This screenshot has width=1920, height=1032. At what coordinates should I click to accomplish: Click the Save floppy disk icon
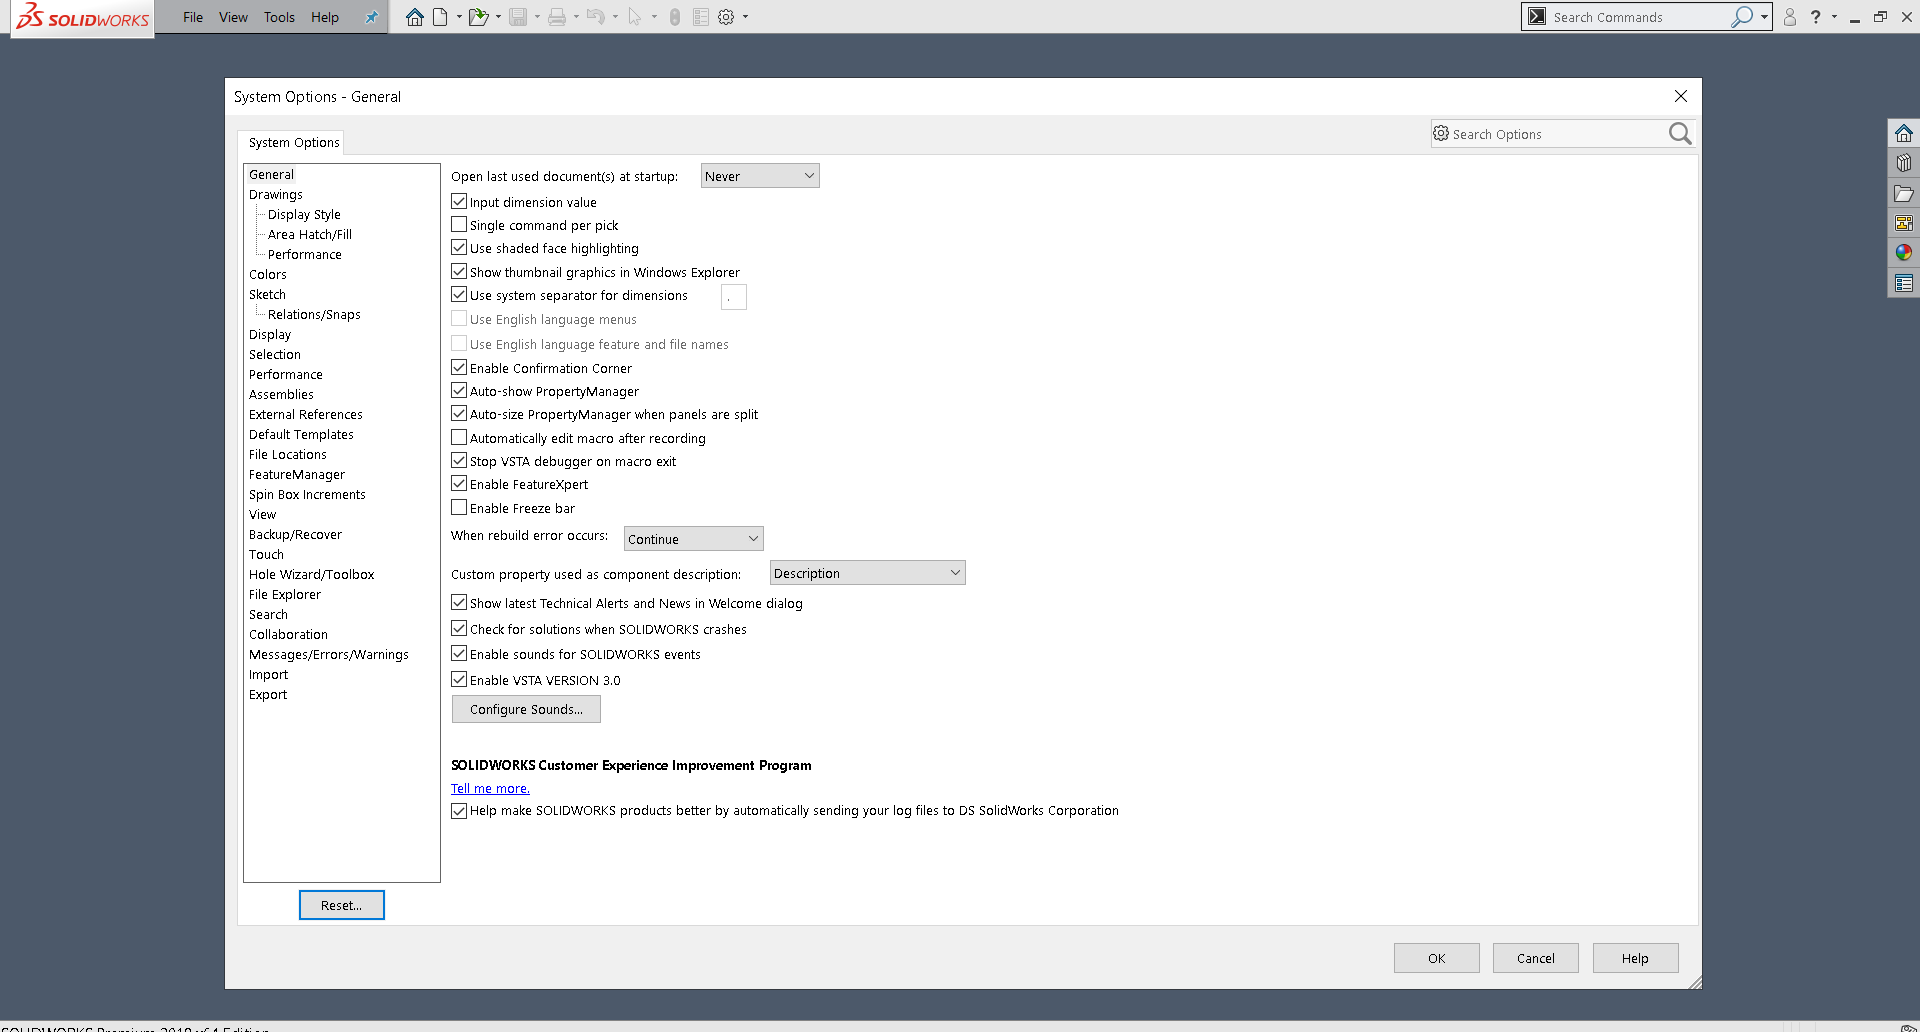(x=518, y=17)
